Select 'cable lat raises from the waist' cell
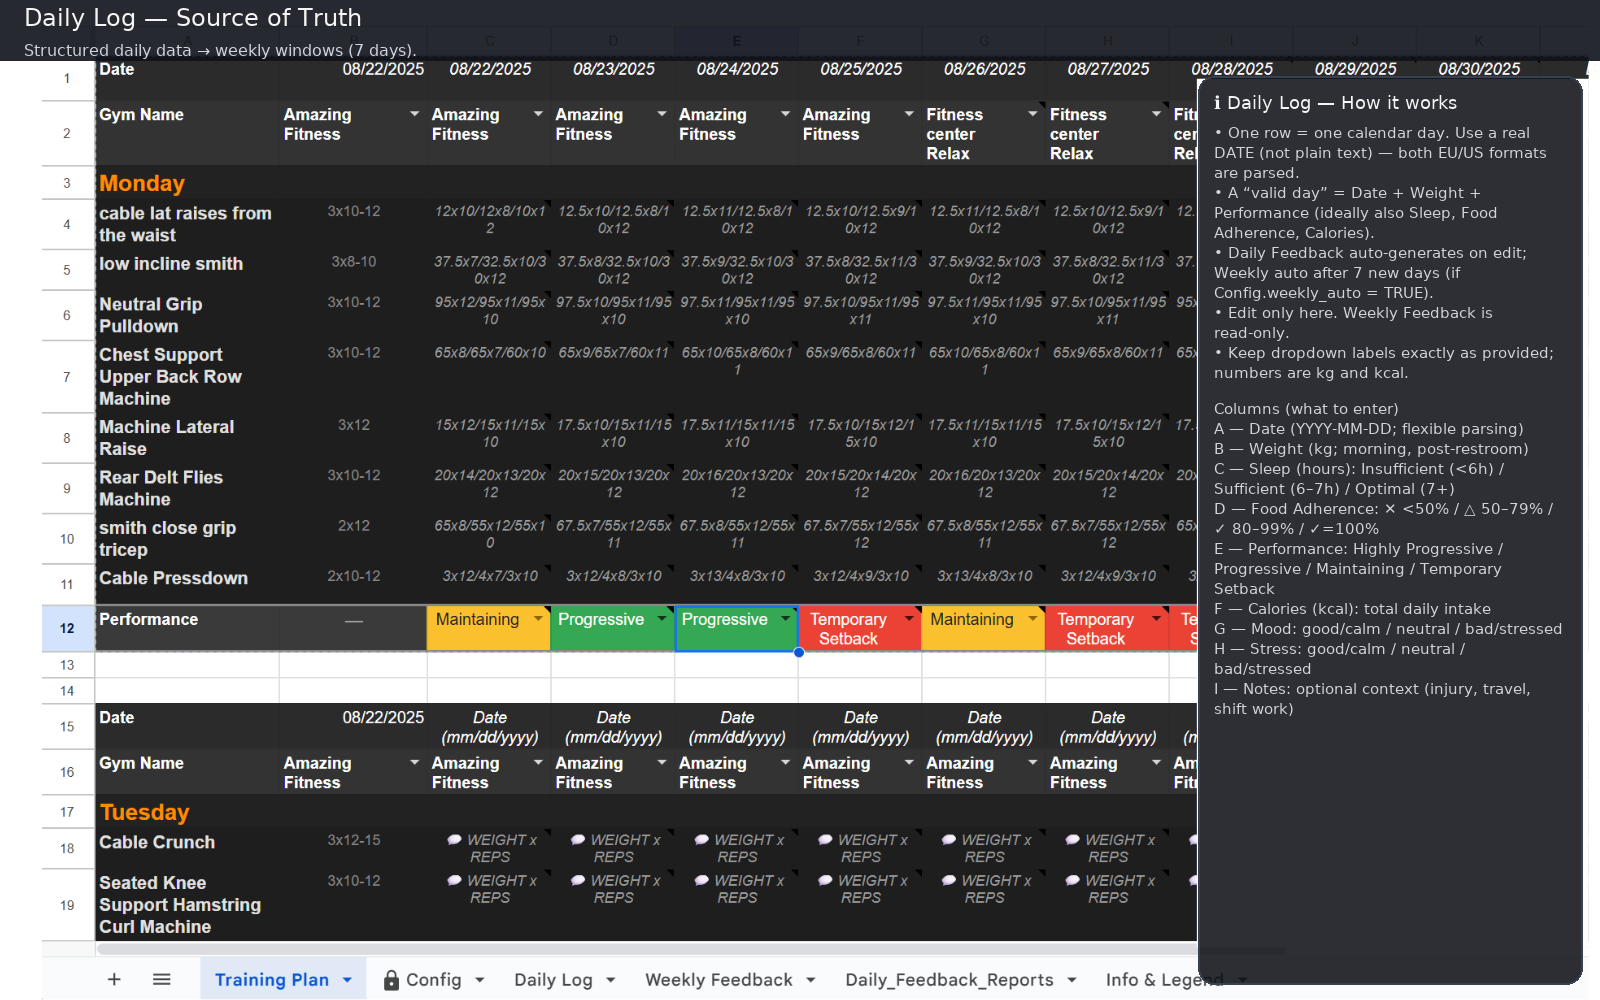Image resolution: width=1600 pixels, height=1000 pixels. click(187, 224)
